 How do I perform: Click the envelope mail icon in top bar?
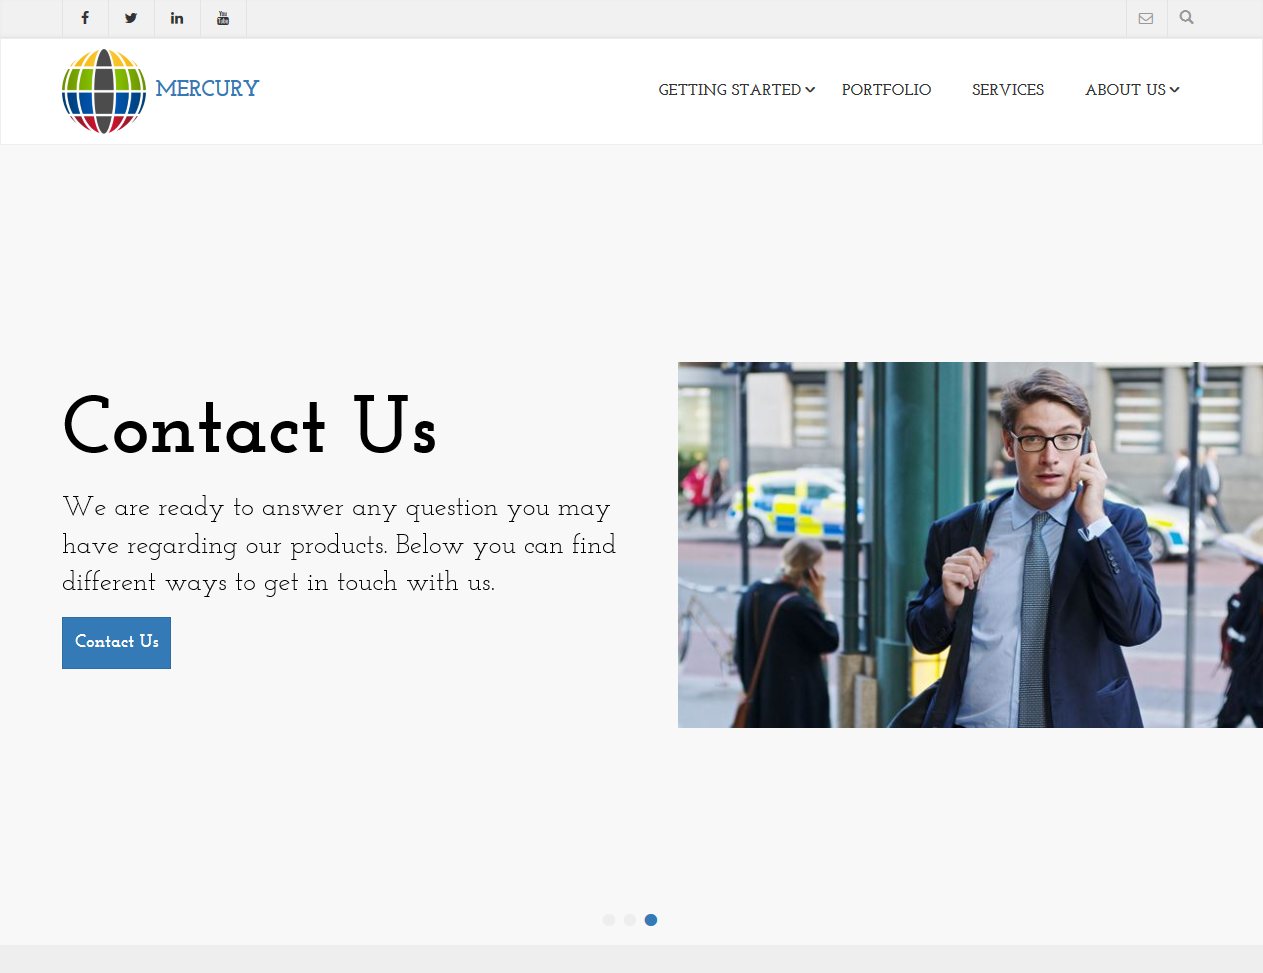[x=1146, y=18]
